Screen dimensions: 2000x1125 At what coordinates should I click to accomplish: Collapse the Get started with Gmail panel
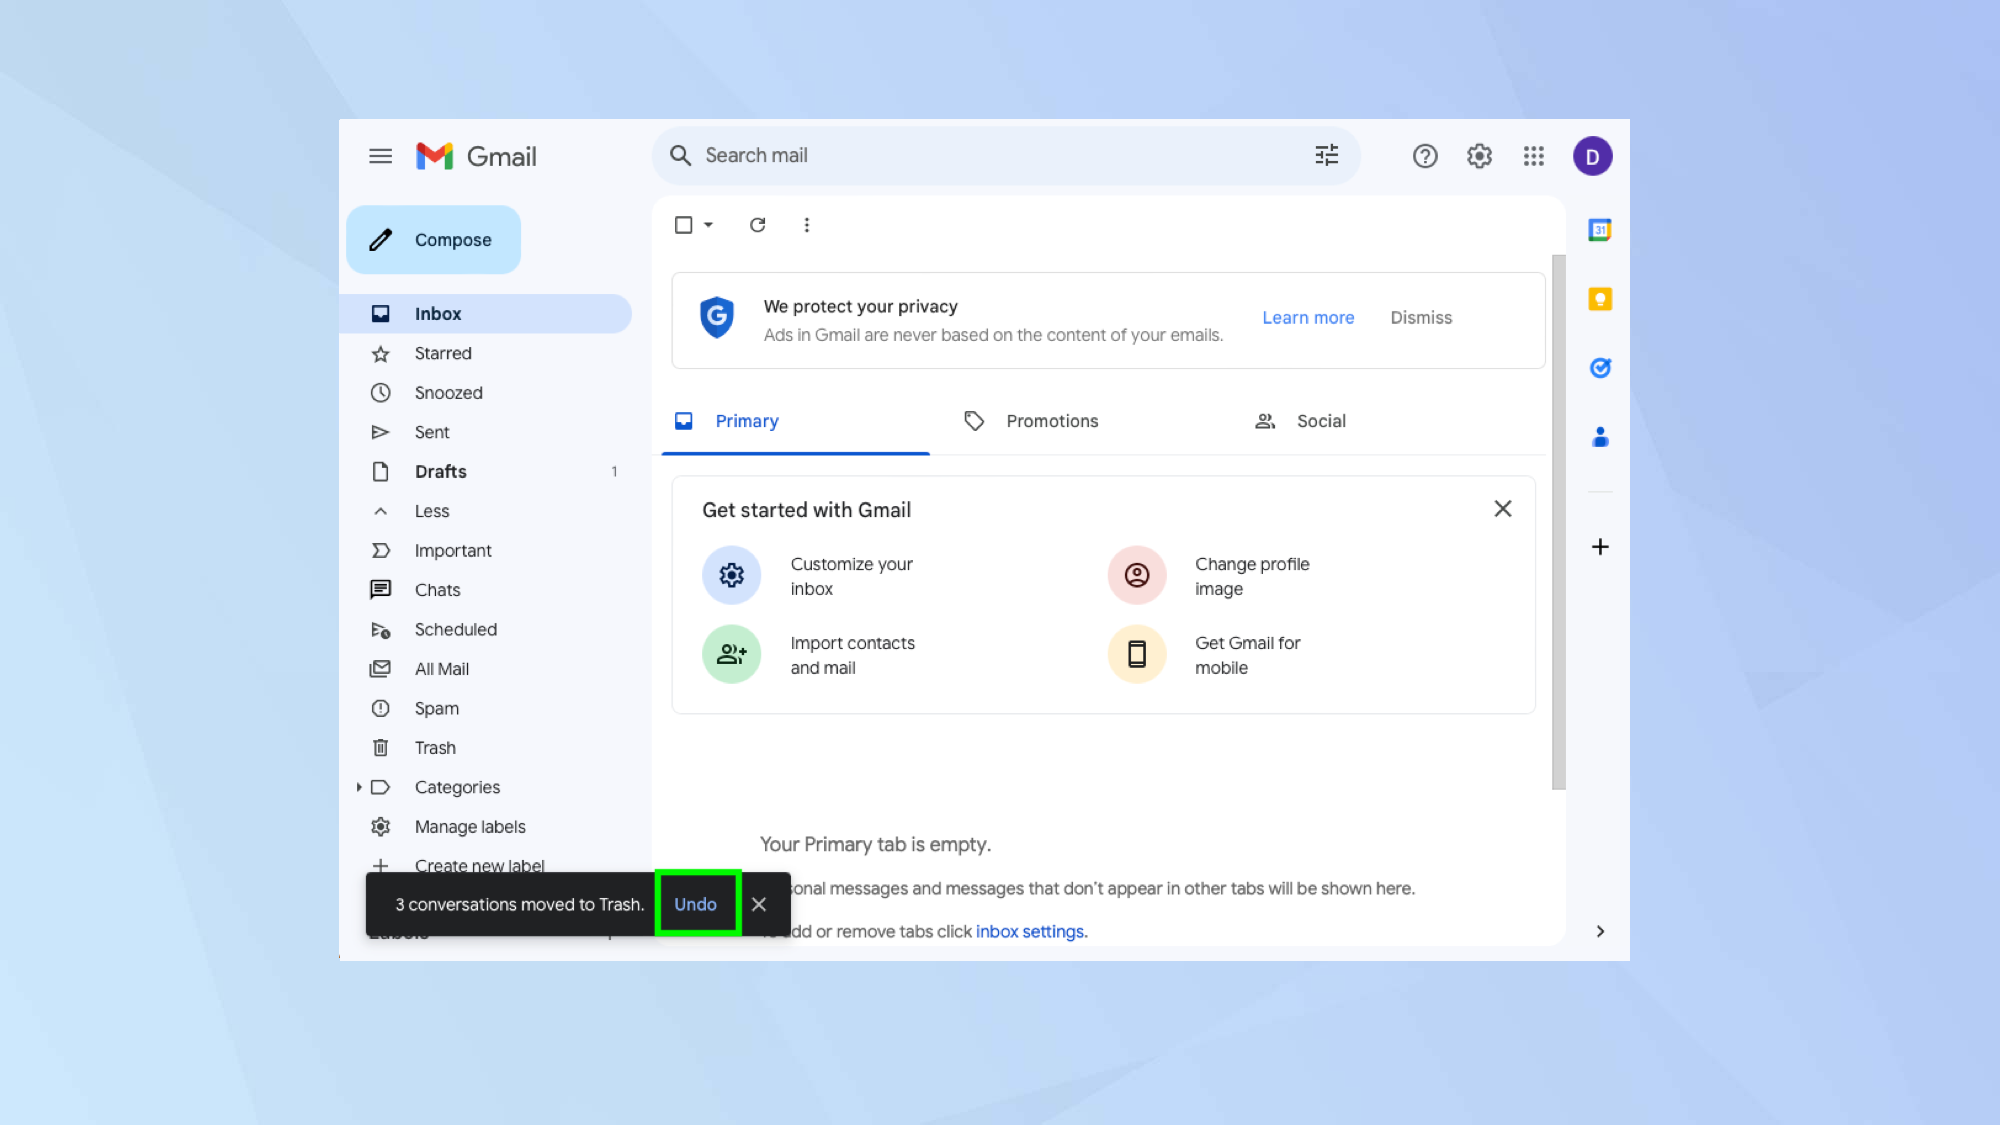point(1503,508)
